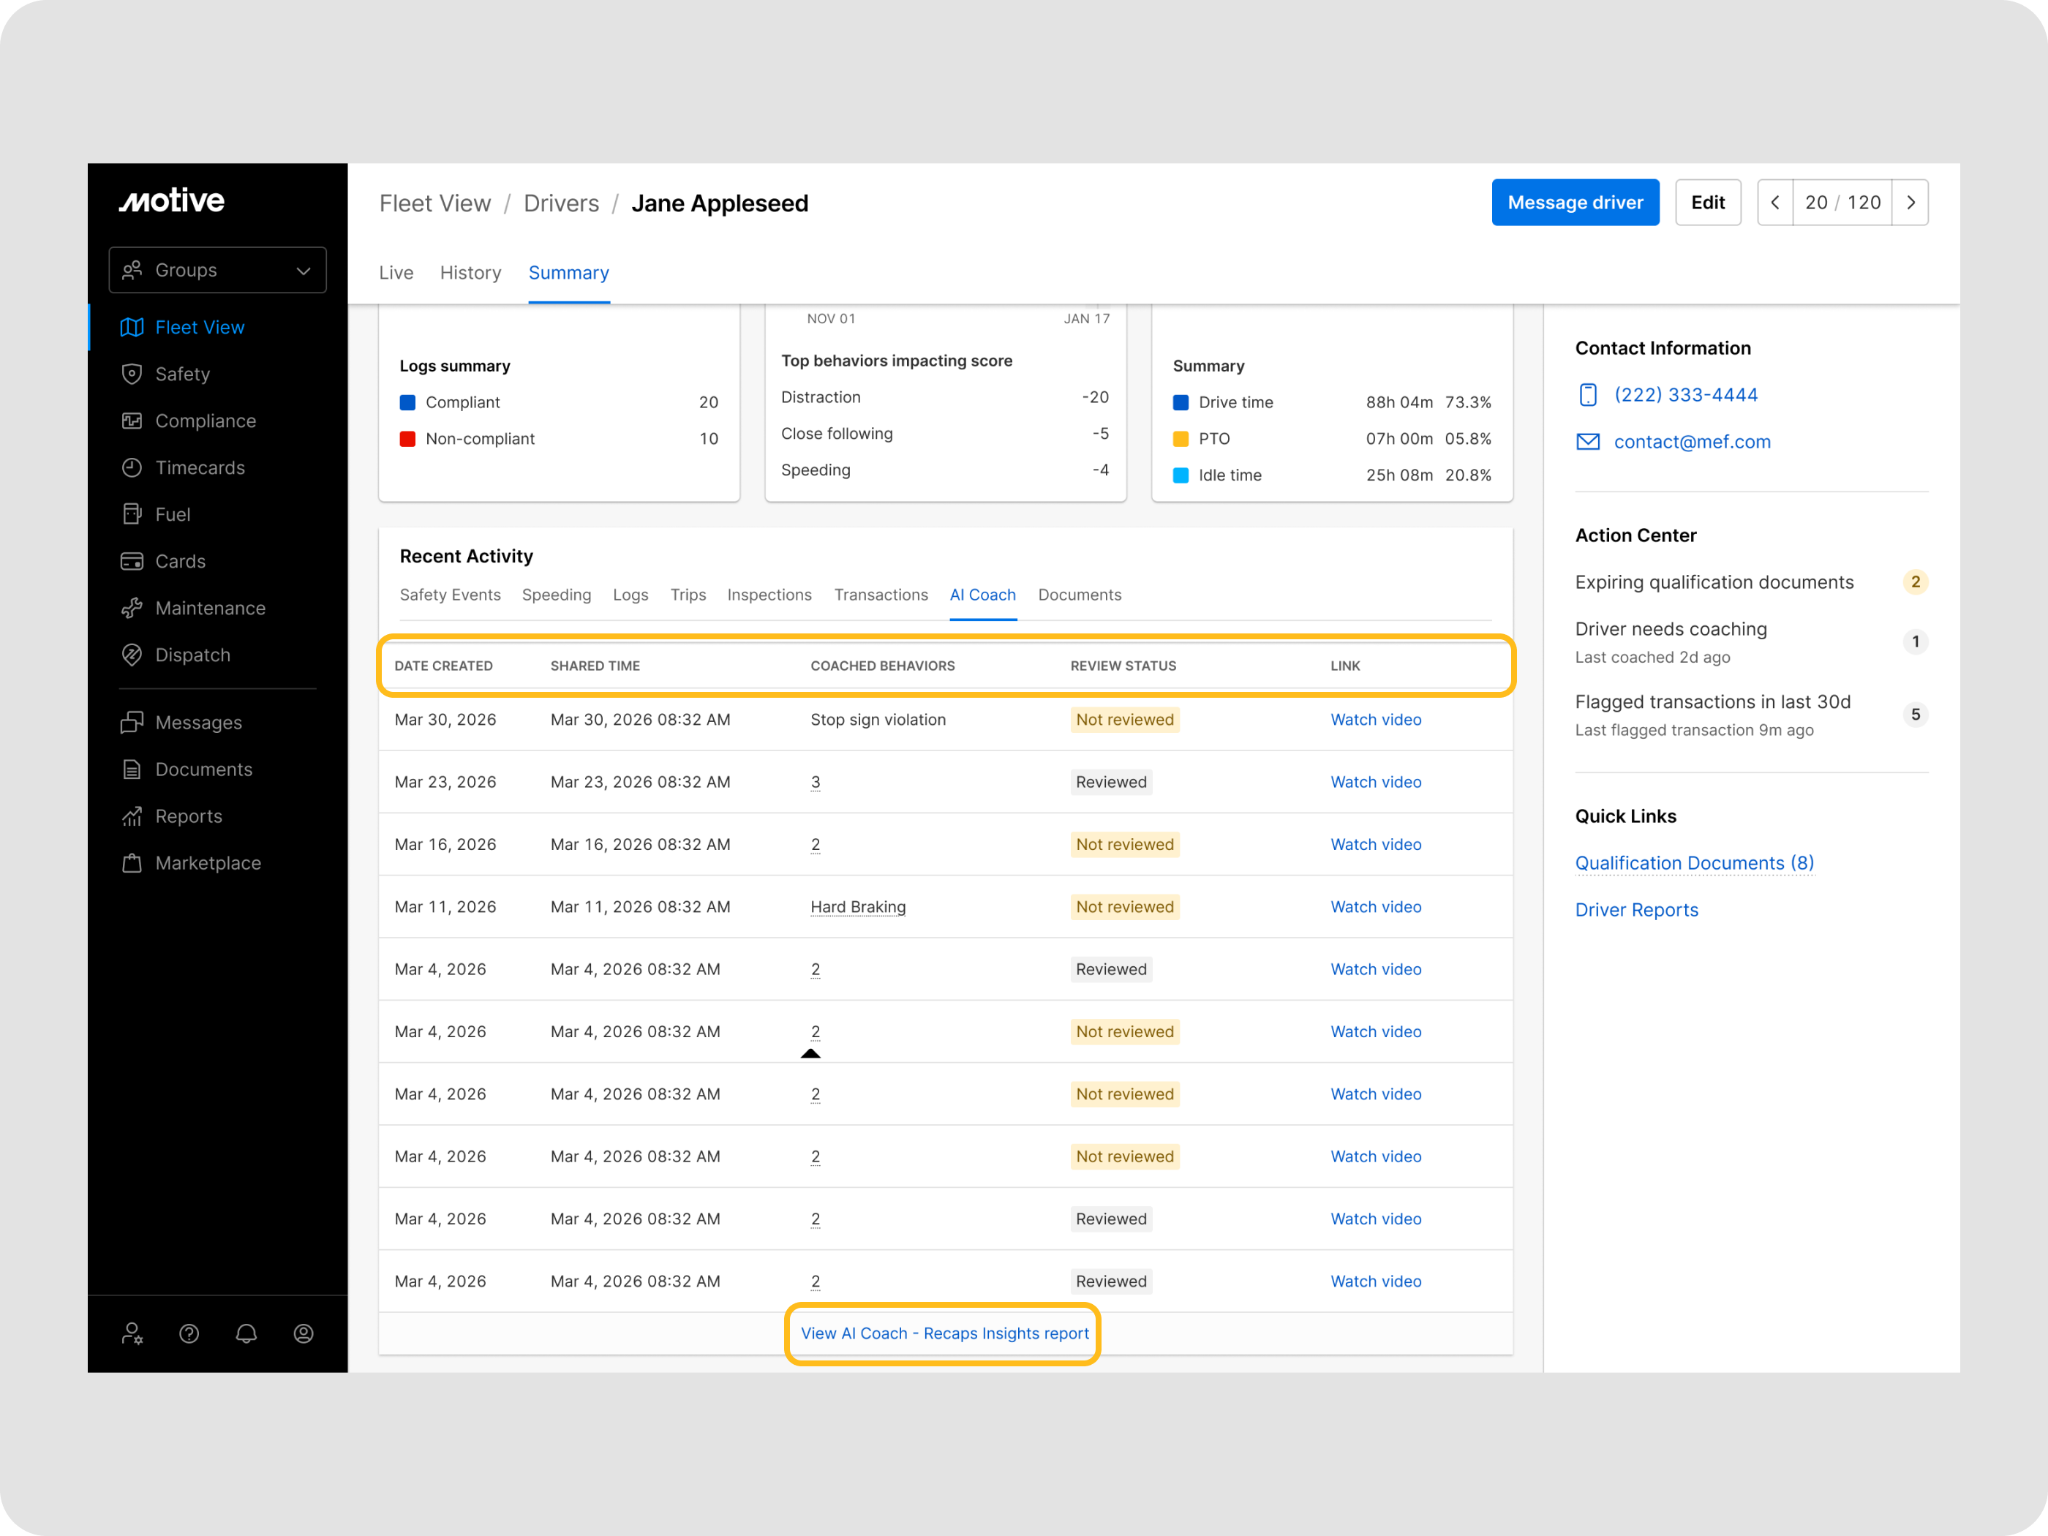This screenshot has height=1536, width=2048.
Task: Open the Speeding activity tab
Action: [556, 595]
